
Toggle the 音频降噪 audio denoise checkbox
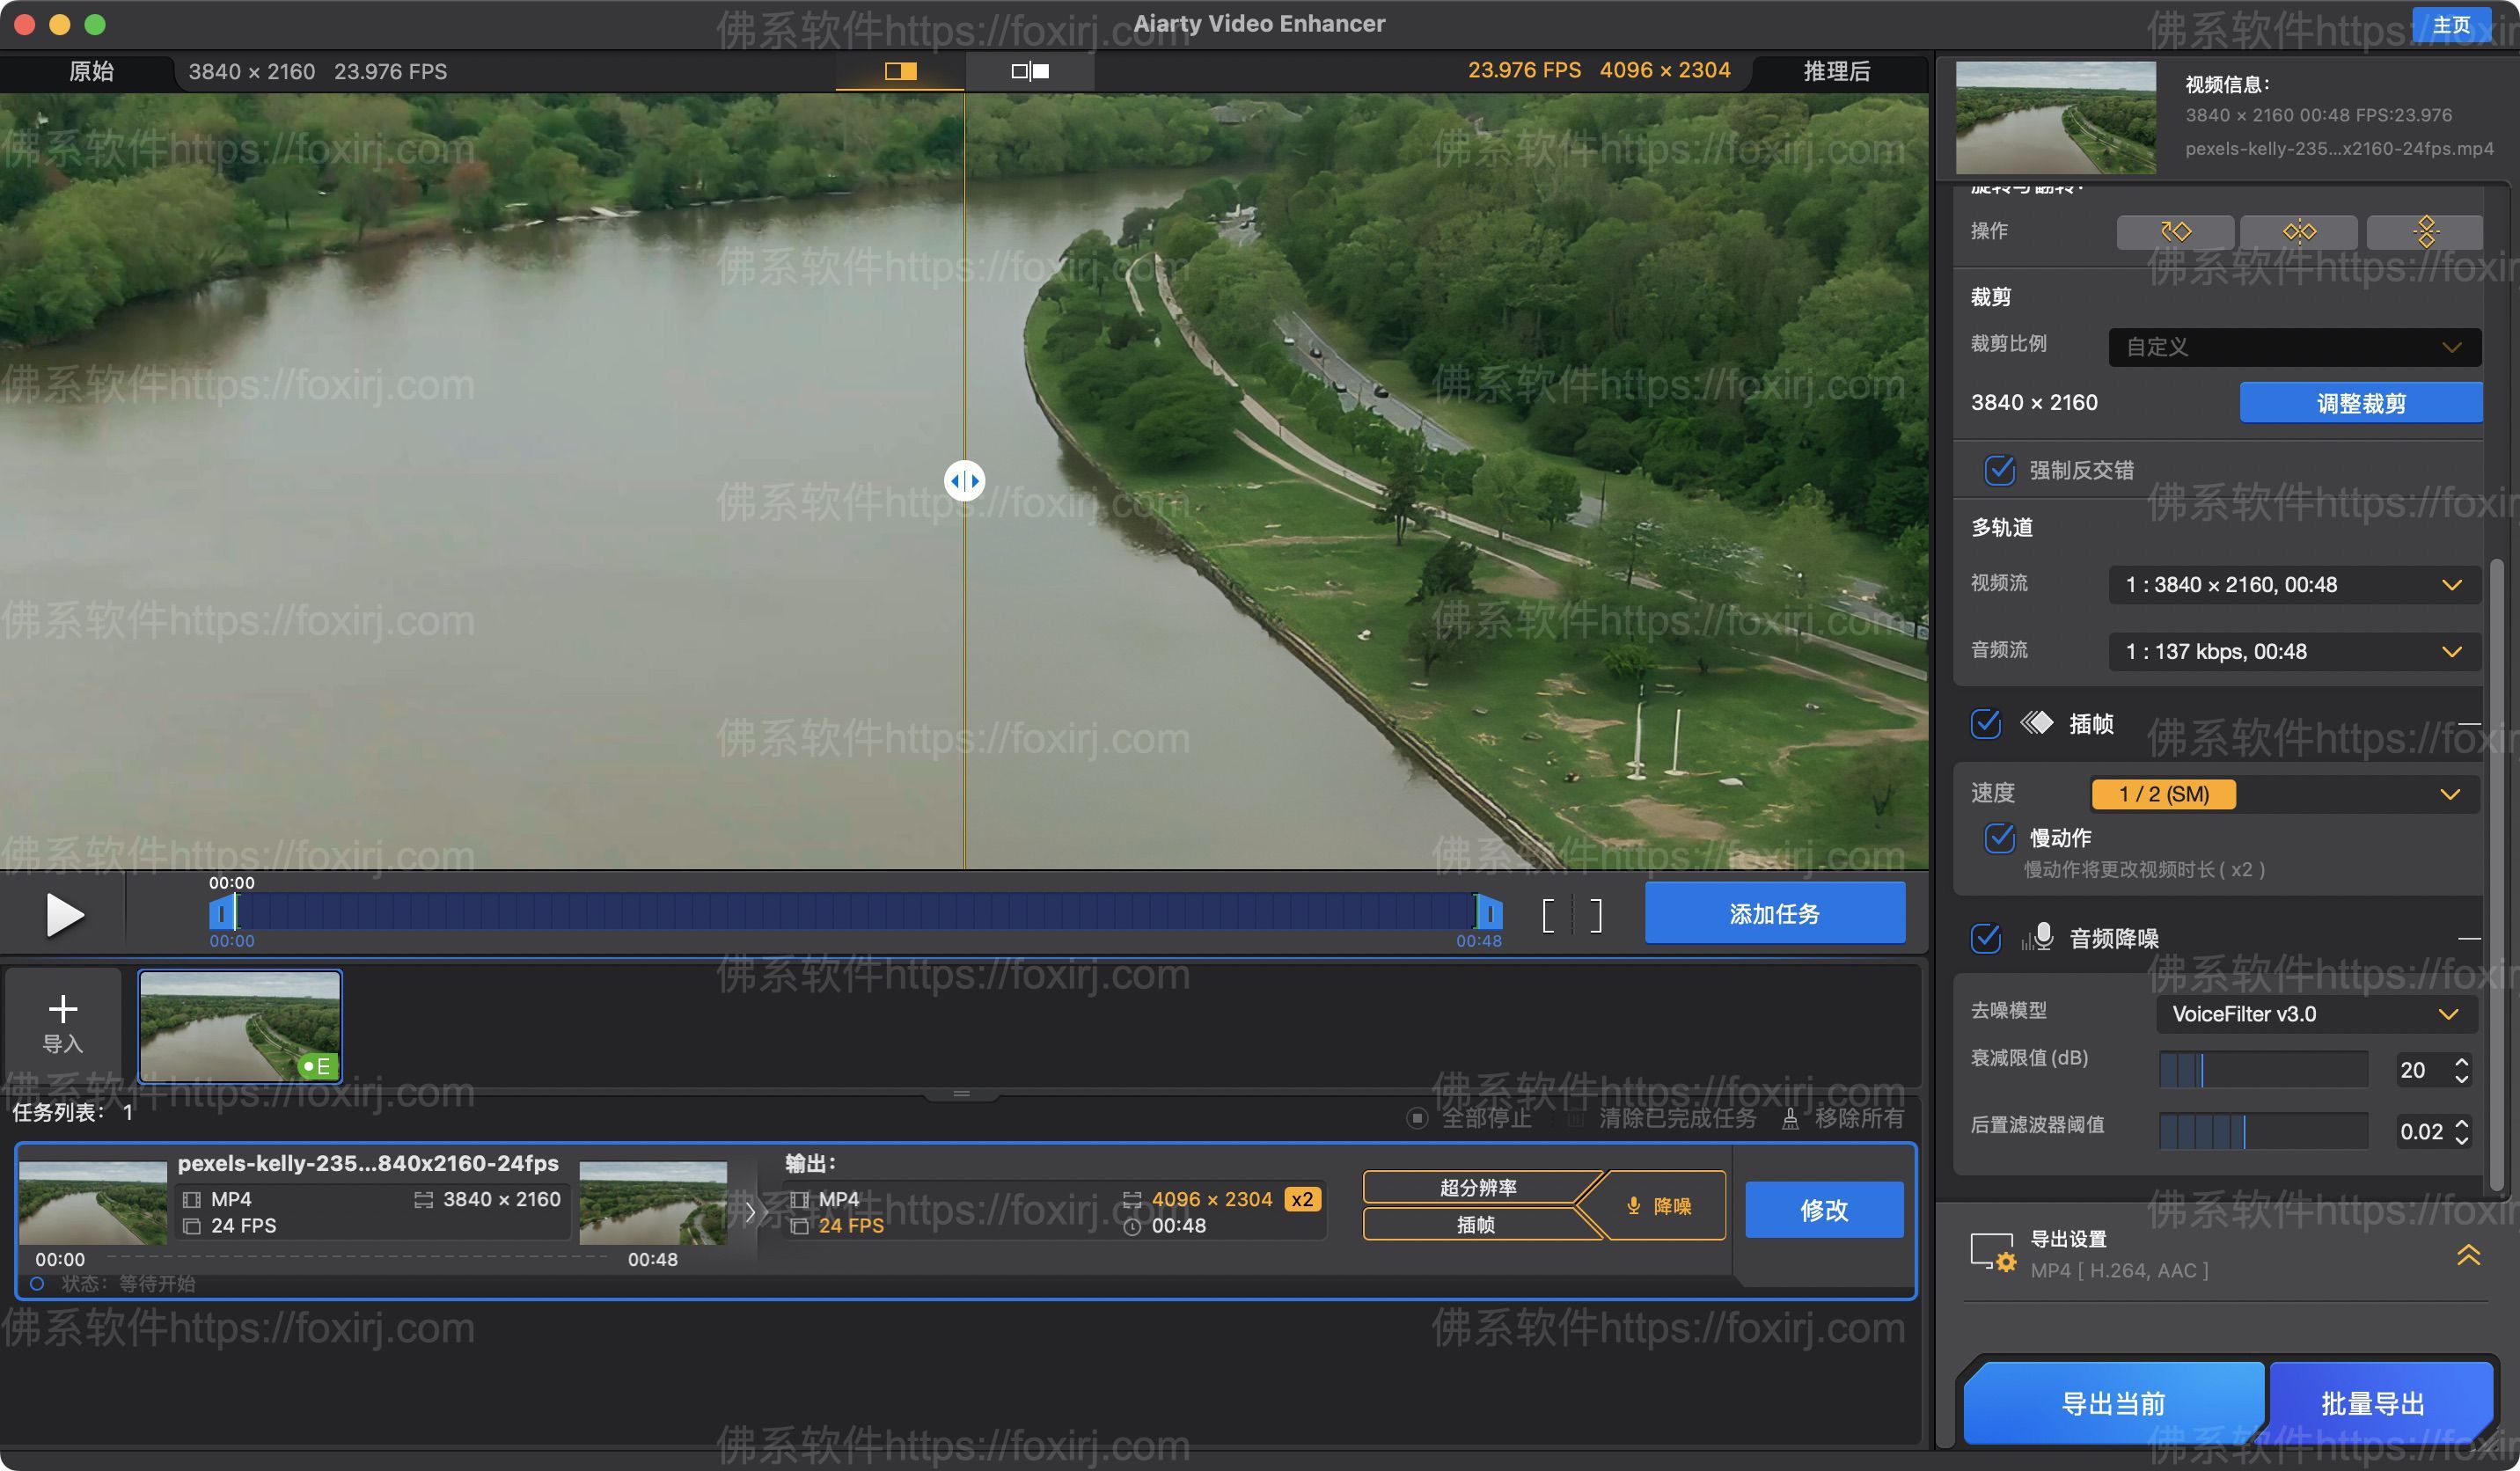[1986, 939]
